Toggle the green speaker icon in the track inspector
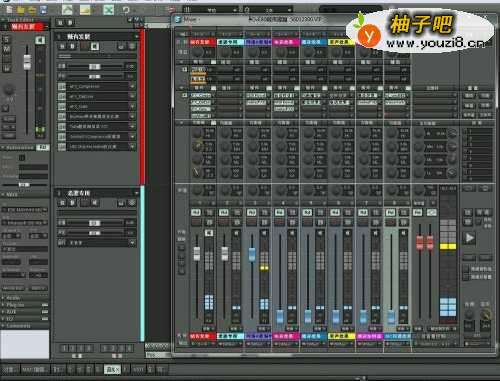The image size is (500, 381). coord(40,40)
